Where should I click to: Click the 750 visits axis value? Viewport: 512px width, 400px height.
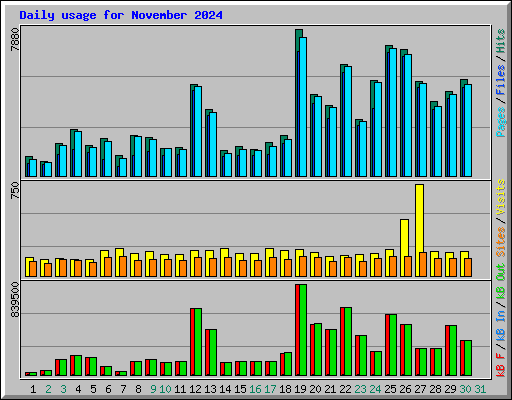click(15, 191)
